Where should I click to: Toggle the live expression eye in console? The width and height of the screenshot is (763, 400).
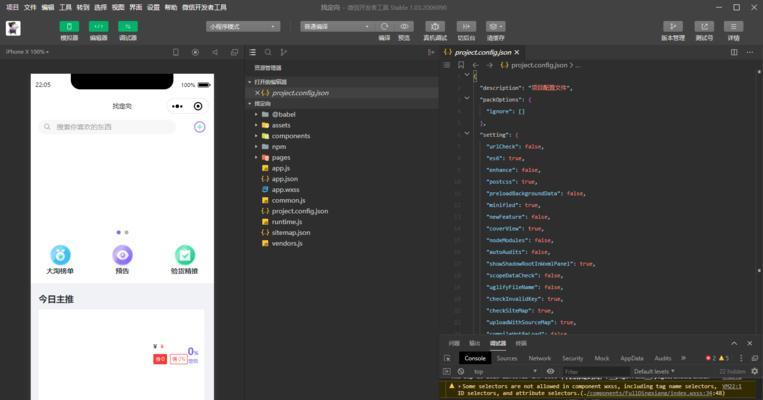[550, 371]
